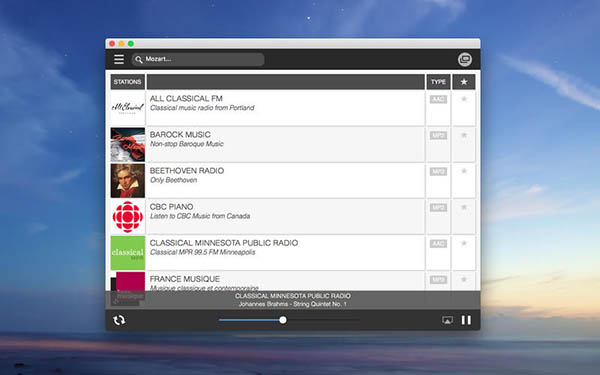This screenshot has width=600, height=375.
Task: Click MP3 badge for CBC Piano
Action: (438, 208)
